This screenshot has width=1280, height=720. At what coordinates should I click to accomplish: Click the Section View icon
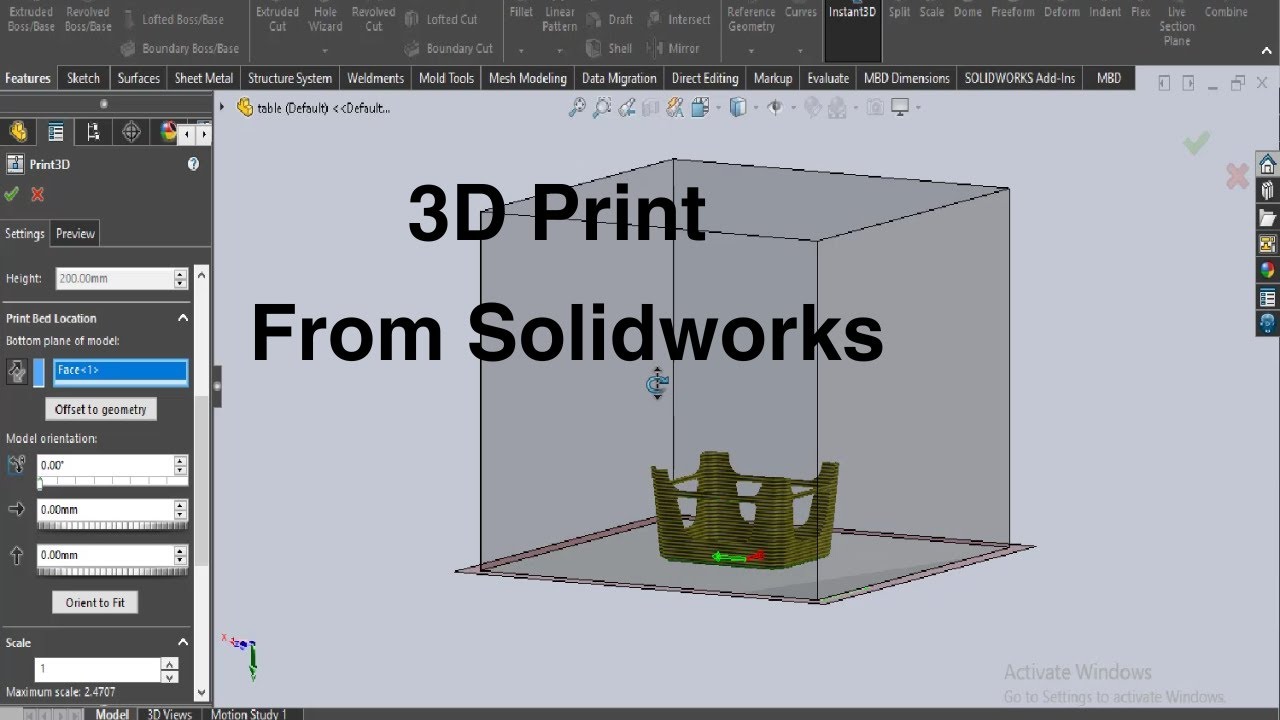pyautogui.click(x=651, y=108)
